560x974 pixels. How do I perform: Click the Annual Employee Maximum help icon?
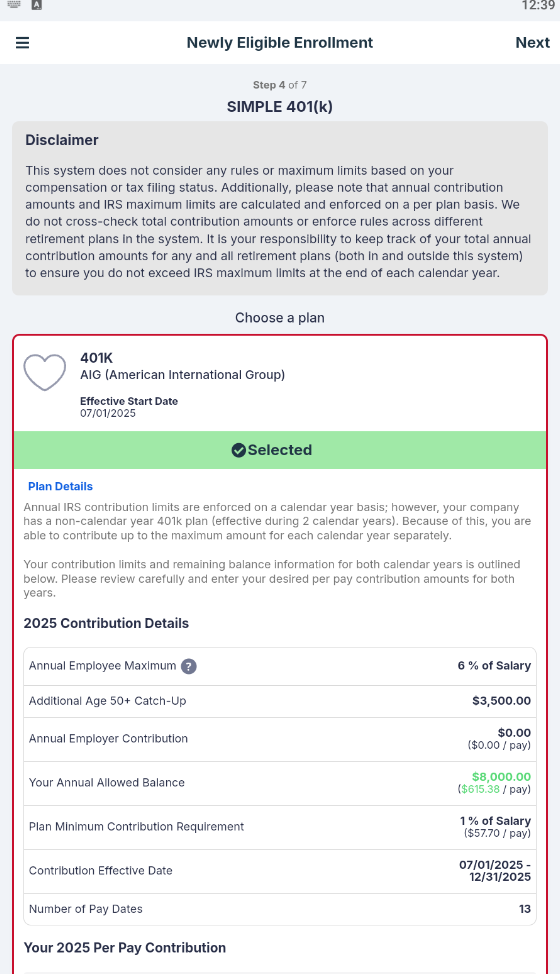pyautogui.click(x=189, y=667)
